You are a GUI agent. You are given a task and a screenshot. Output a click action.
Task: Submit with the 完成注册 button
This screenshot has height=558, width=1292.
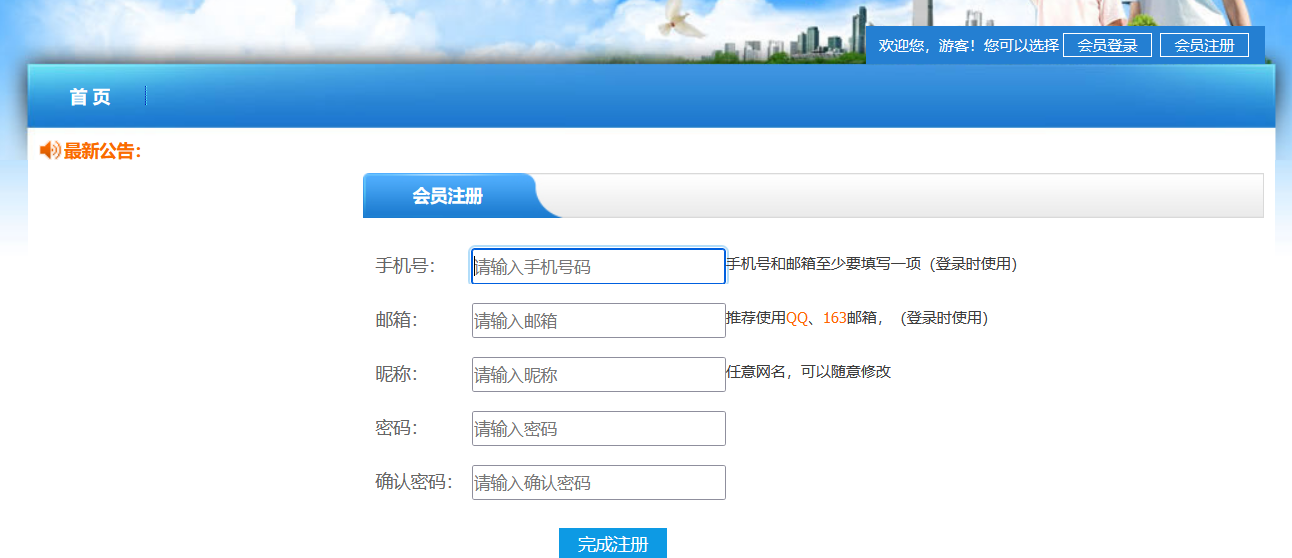point(613,544)
